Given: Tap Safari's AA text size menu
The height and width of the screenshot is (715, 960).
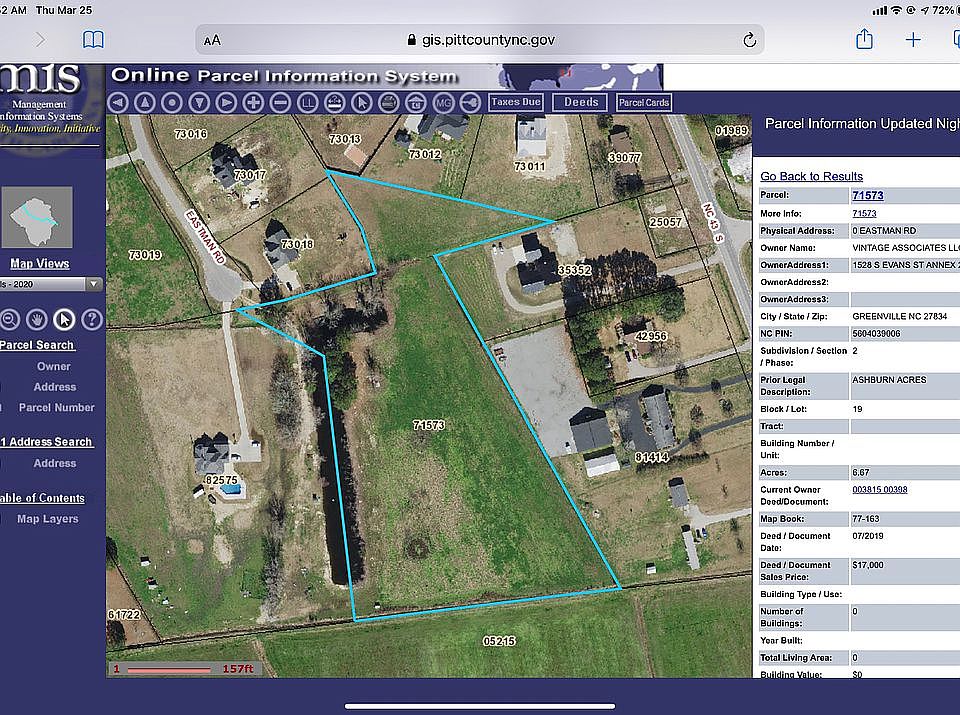Looking at the screenshot, I should click(212, 40).
